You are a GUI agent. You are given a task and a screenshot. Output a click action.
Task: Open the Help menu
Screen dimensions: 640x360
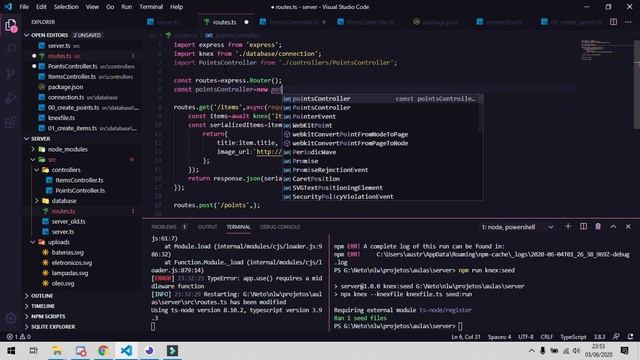tap(176, 7)
